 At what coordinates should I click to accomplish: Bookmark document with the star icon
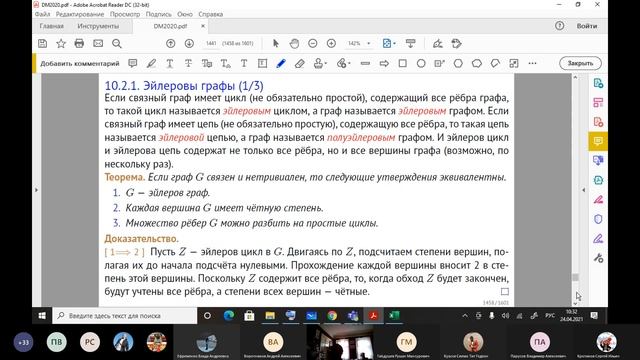[61, 43]
